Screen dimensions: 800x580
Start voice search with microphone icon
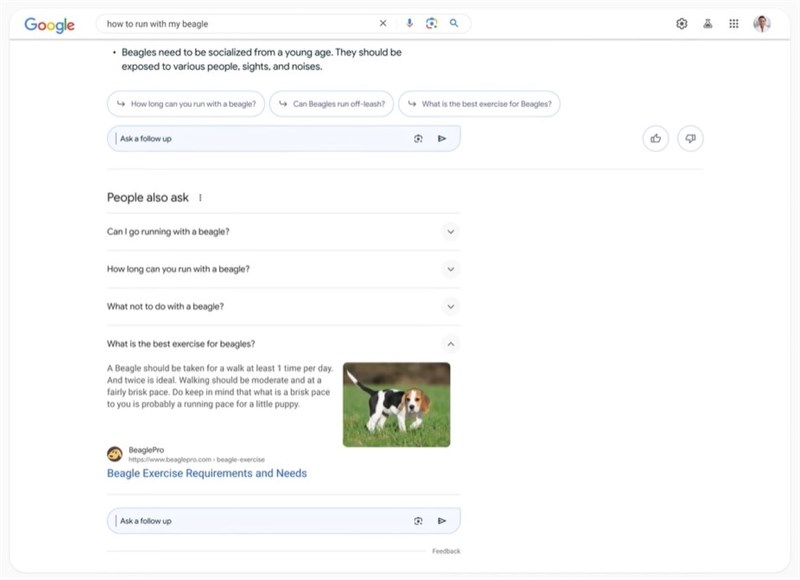click(x=409, y=24)
